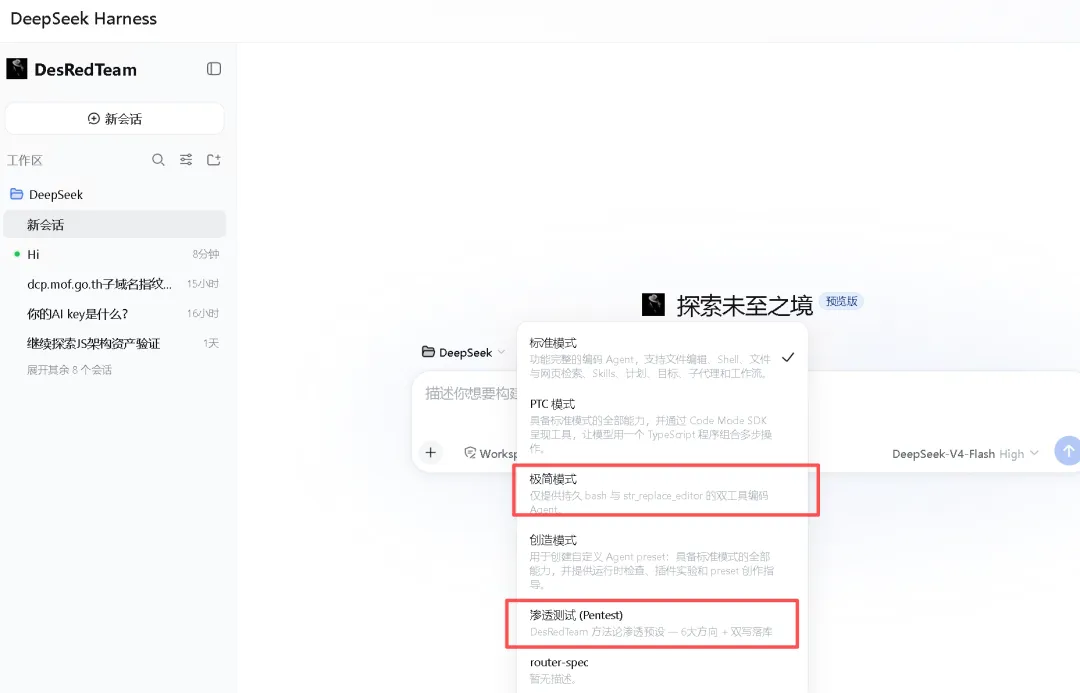Viewport: 1080px width, 693px height.
Task: Open dcp.mof.go.th subdomain conversation
Action: tap(114, 284)
